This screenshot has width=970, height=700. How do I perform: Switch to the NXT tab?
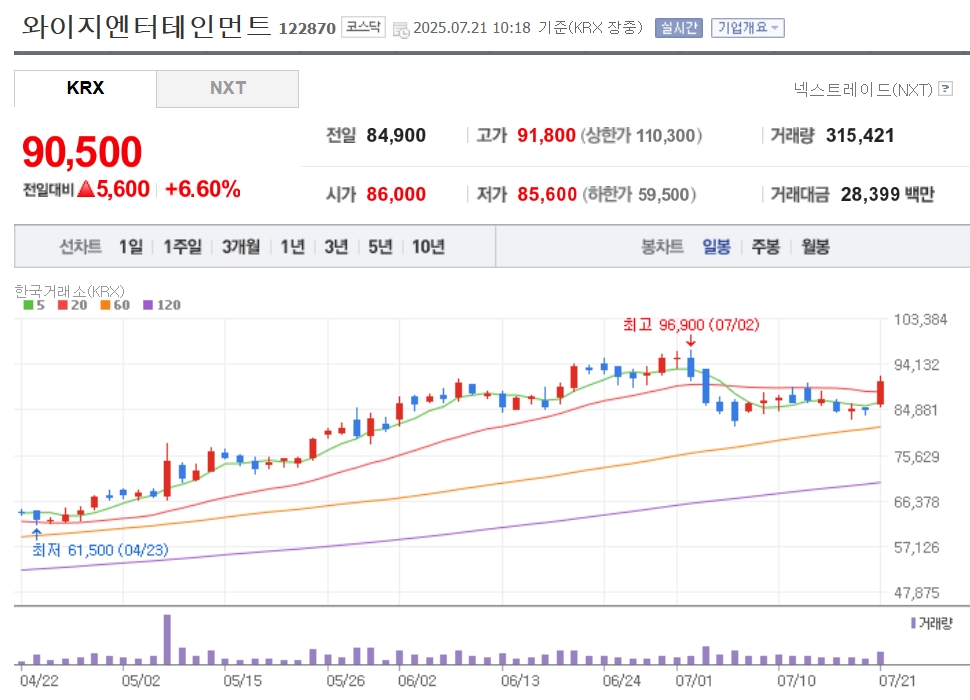tap(228, 88)
